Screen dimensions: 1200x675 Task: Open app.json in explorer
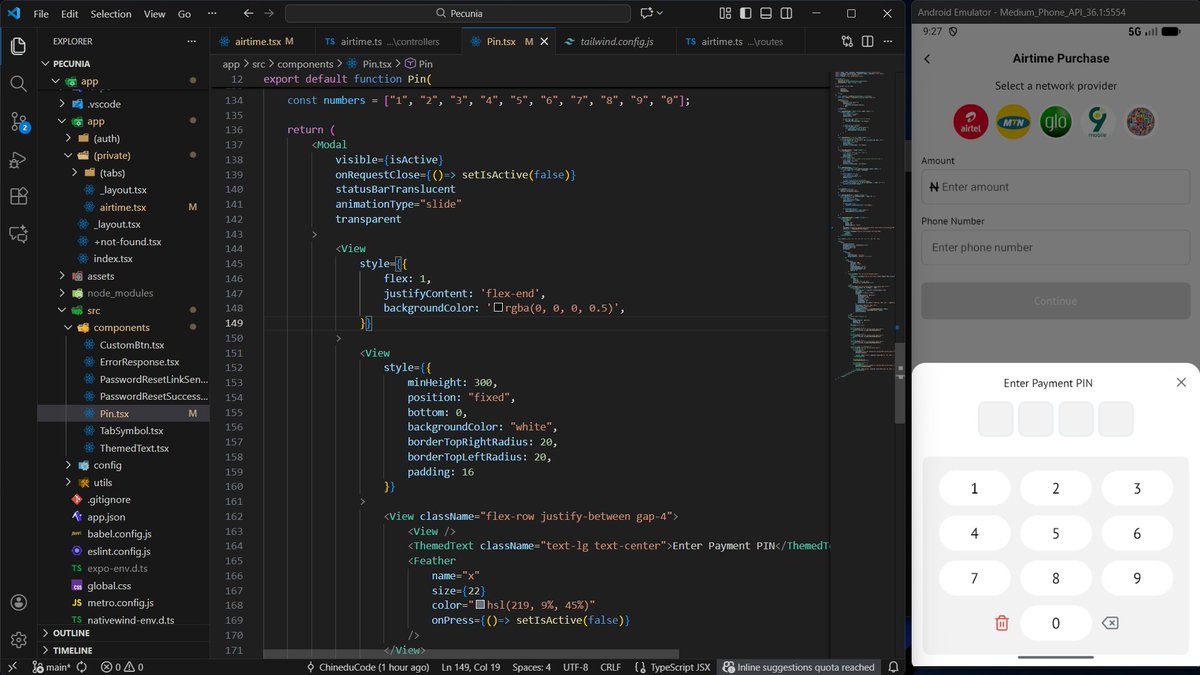(x=106, y=517)
